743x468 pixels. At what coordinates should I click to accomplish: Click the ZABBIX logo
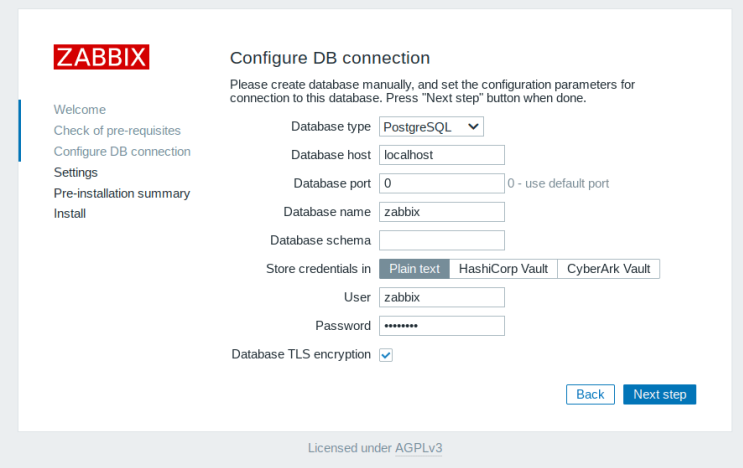click(101, 57)
